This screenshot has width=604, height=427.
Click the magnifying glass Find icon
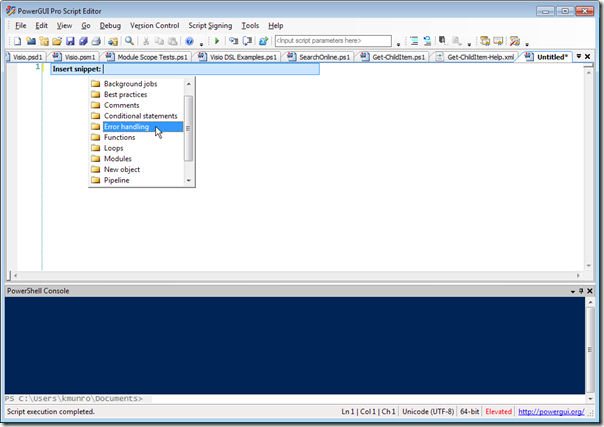pyautogui.click(x=129, y=41)
